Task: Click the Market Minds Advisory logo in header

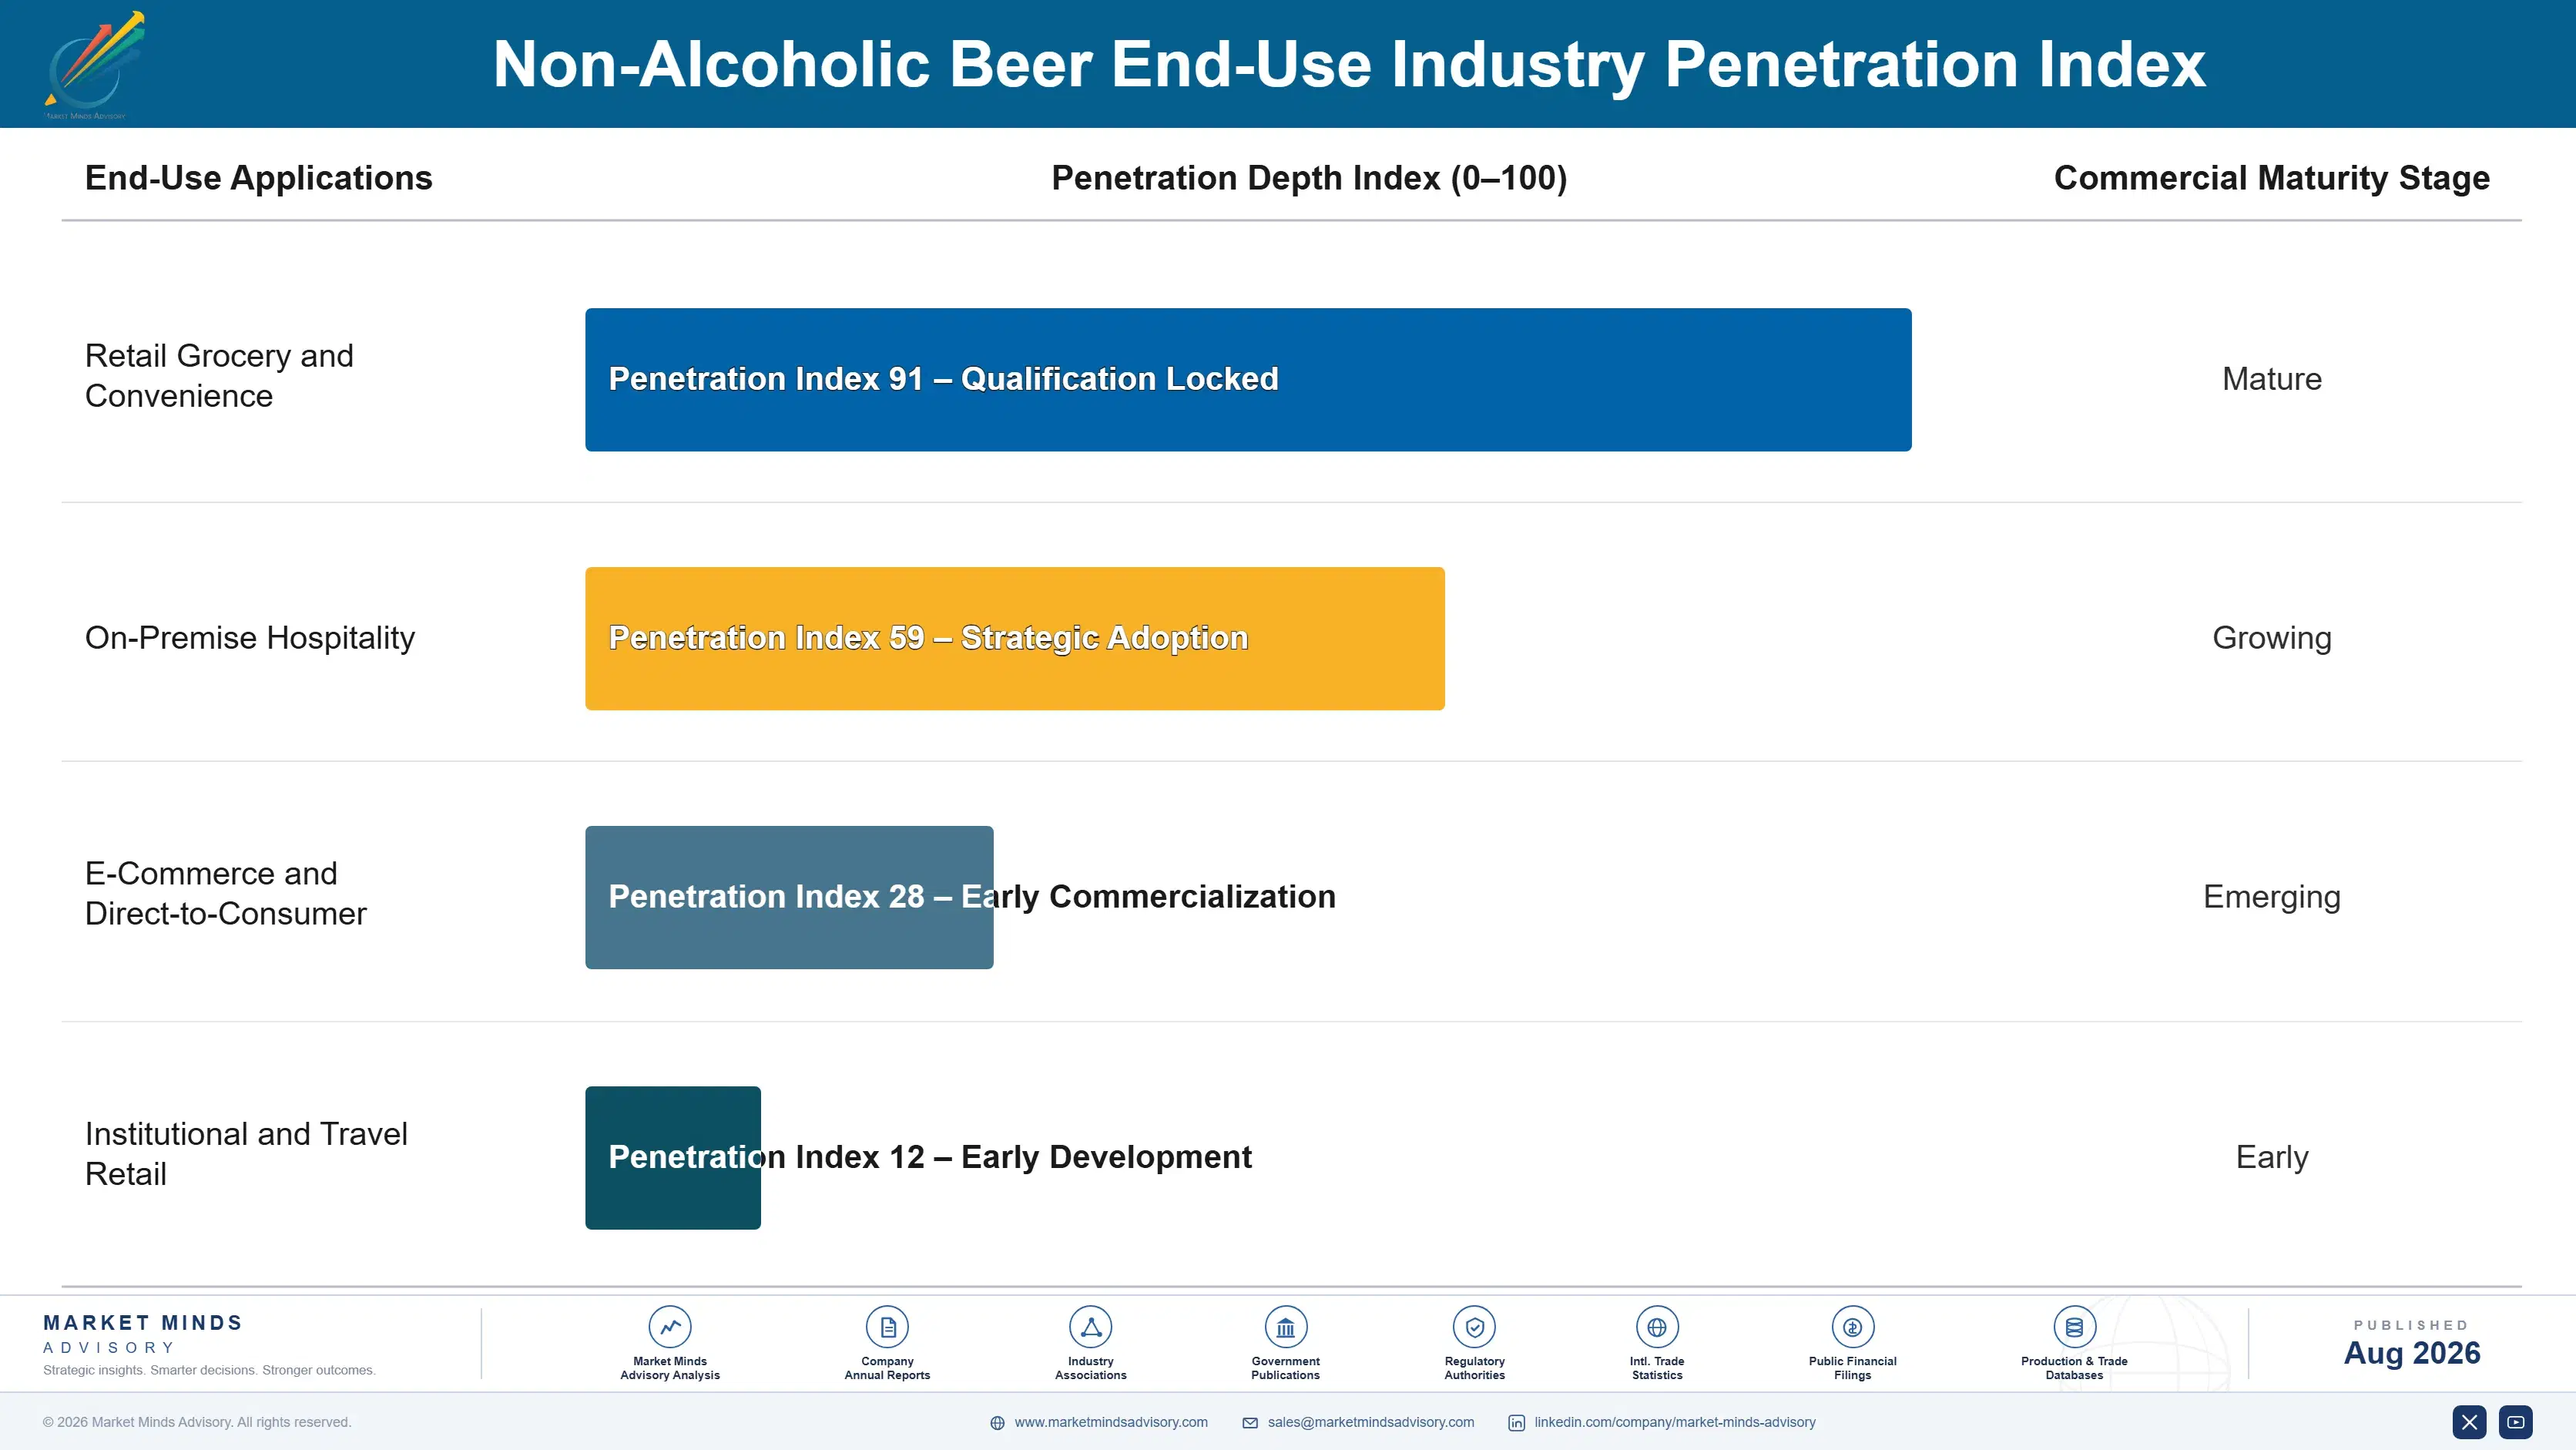Action: pos(95,65)
